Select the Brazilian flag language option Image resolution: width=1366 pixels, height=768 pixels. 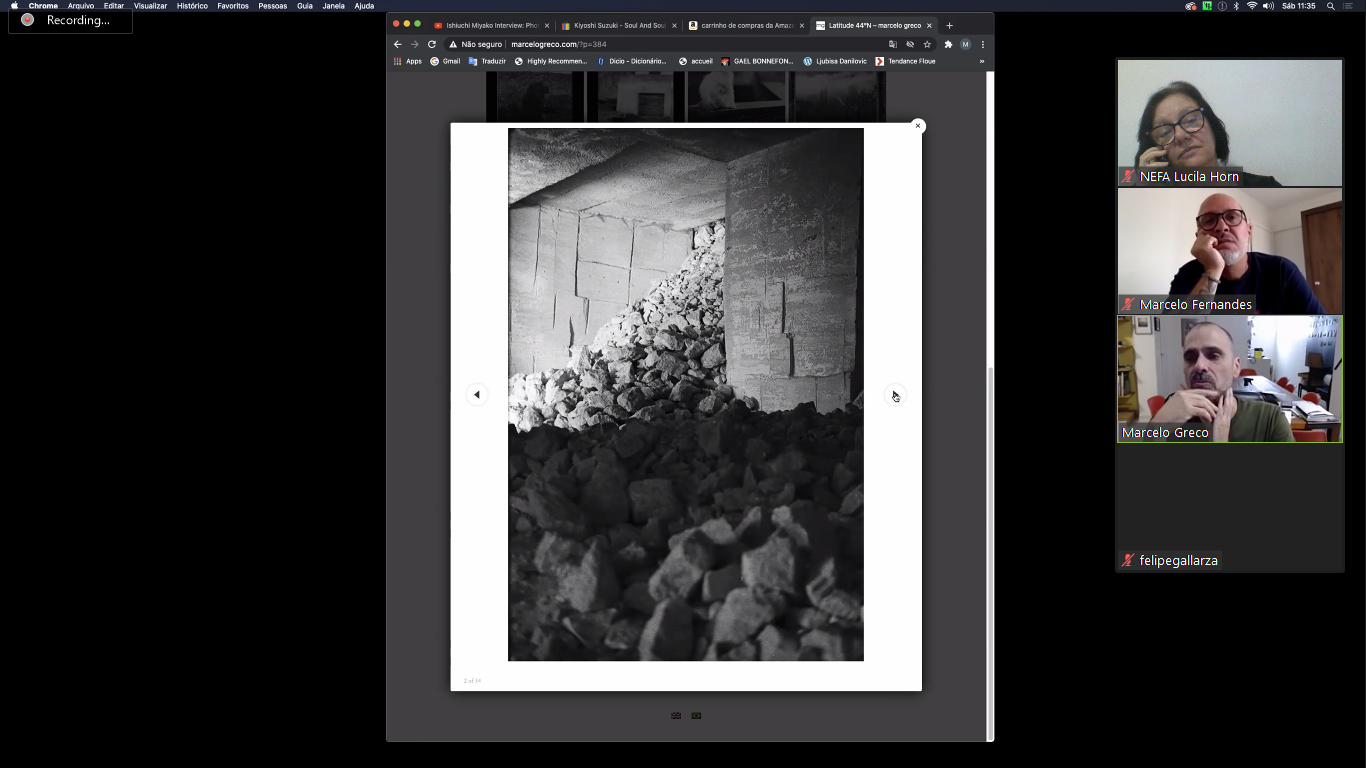696,716
